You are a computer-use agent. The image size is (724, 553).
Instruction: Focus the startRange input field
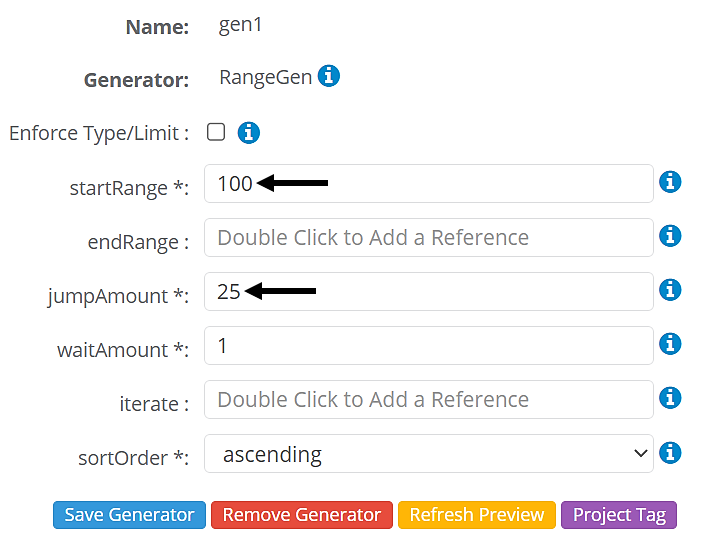click(x=450, y=184)
